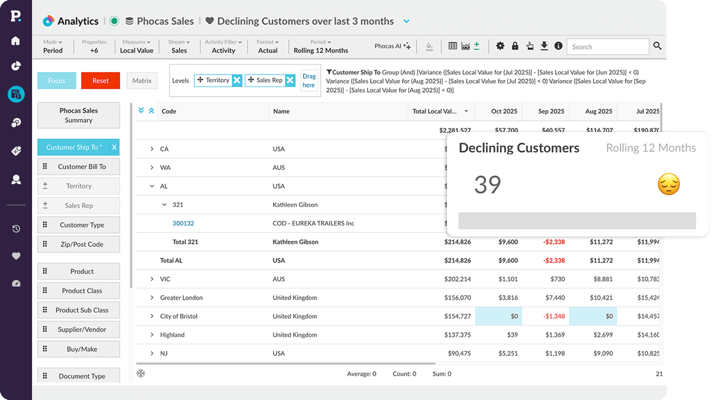Open the info icon in toolbar
Screen dimensions: 720x400
coord(557,46)
